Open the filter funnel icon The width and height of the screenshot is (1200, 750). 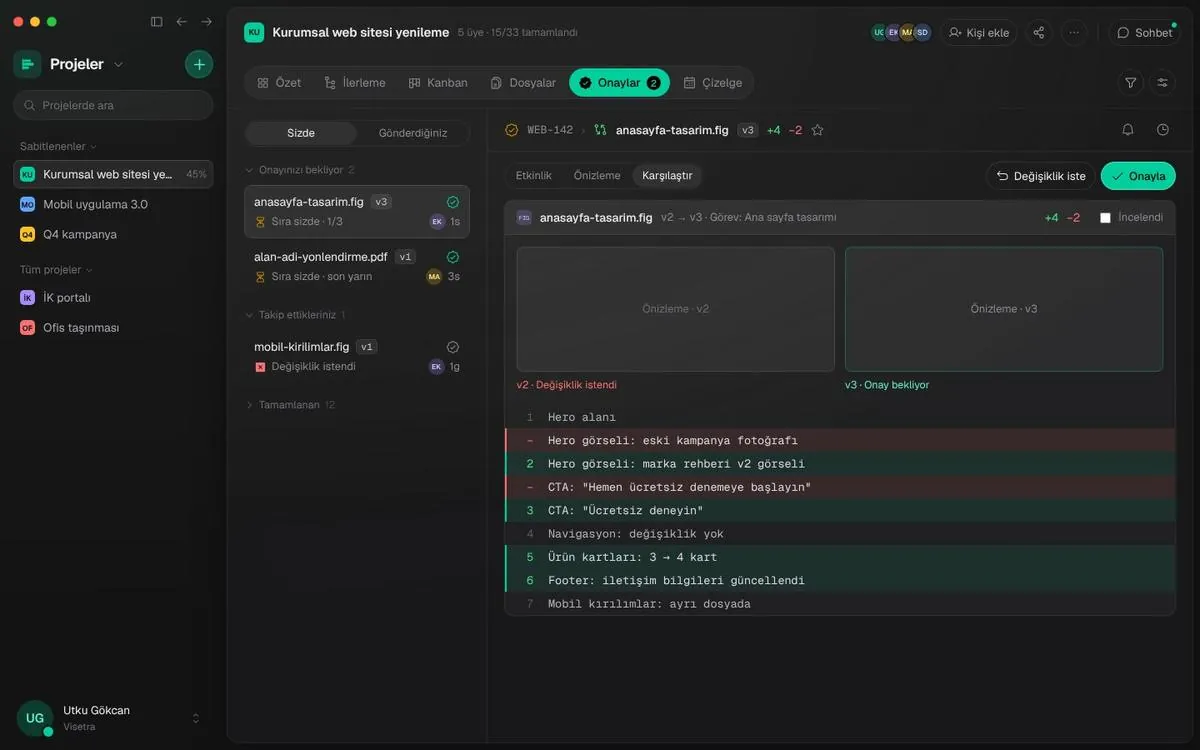[x=1131, y=83]
